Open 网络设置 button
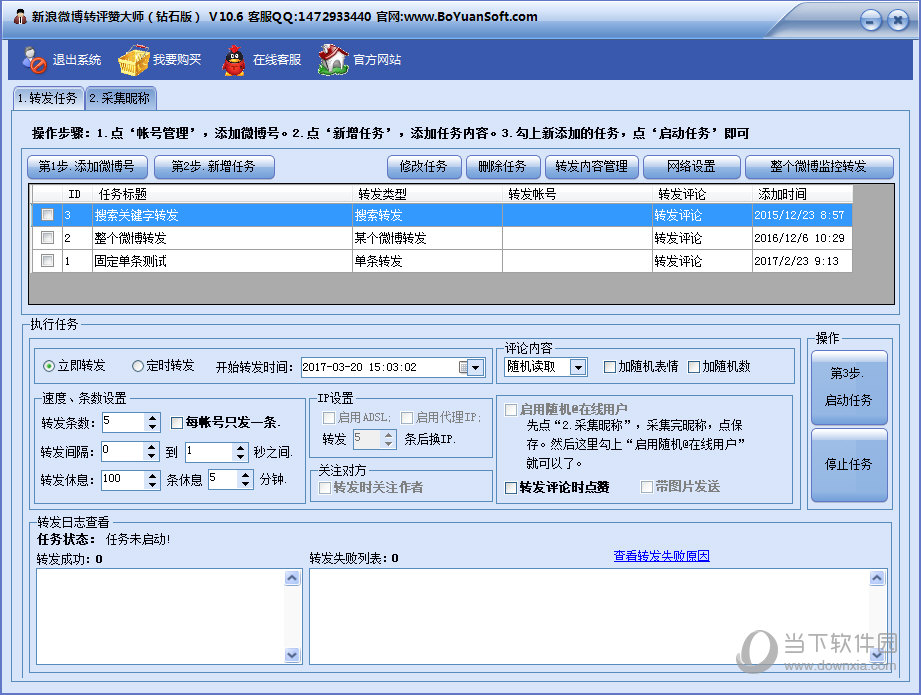Screen dimensions: 921x695 (691, 167)
